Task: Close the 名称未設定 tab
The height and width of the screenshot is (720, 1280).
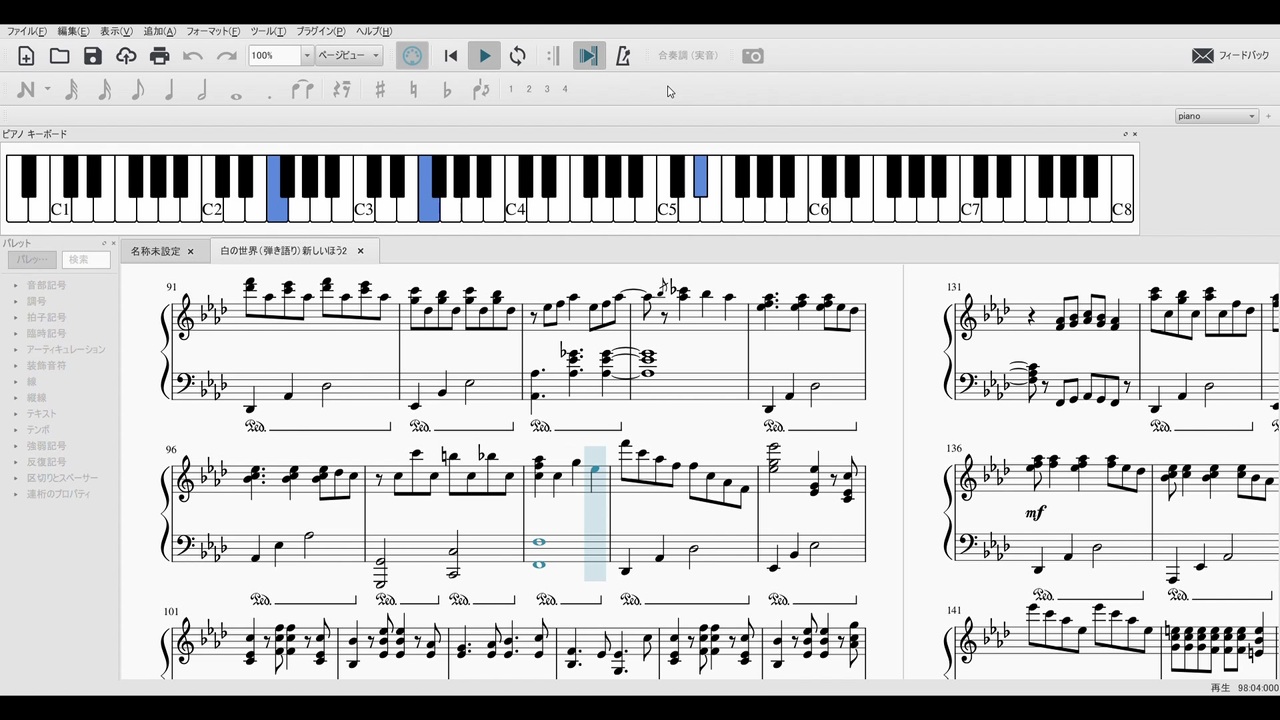Action: pyautogui.click(x=190, y=251)
